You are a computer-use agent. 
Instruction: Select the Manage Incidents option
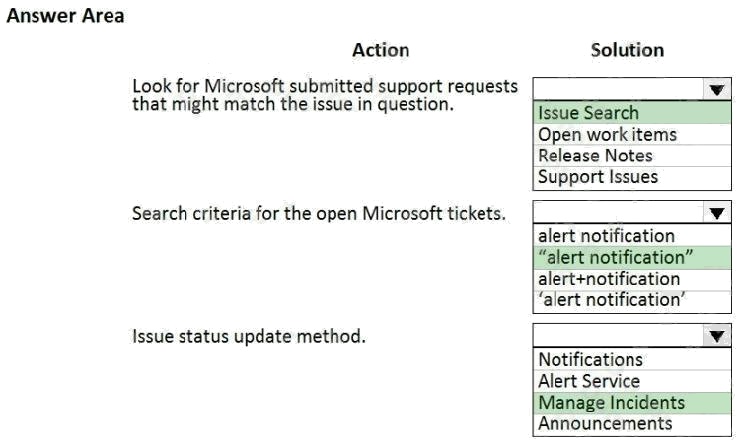(611, 402)
